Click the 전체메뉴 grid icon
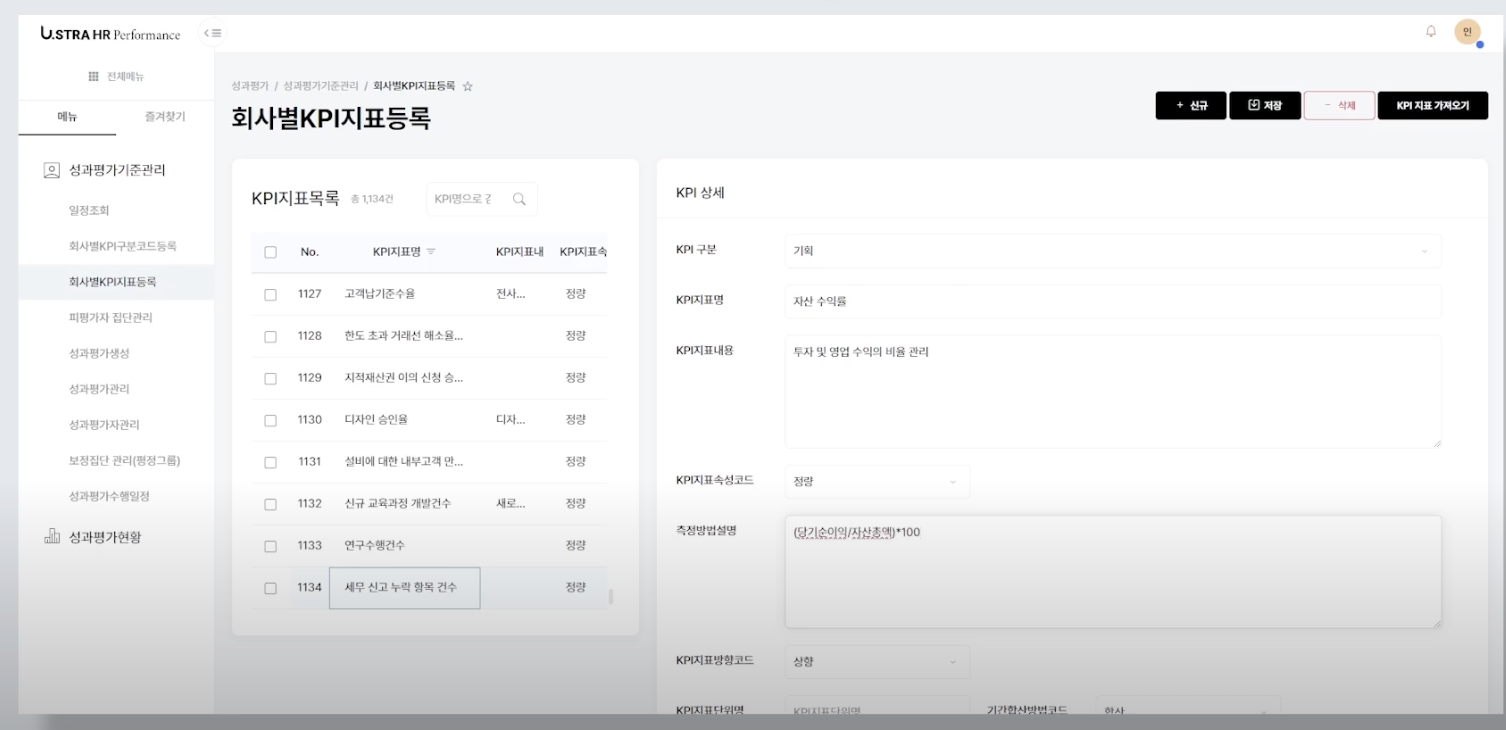 (94, 77)
